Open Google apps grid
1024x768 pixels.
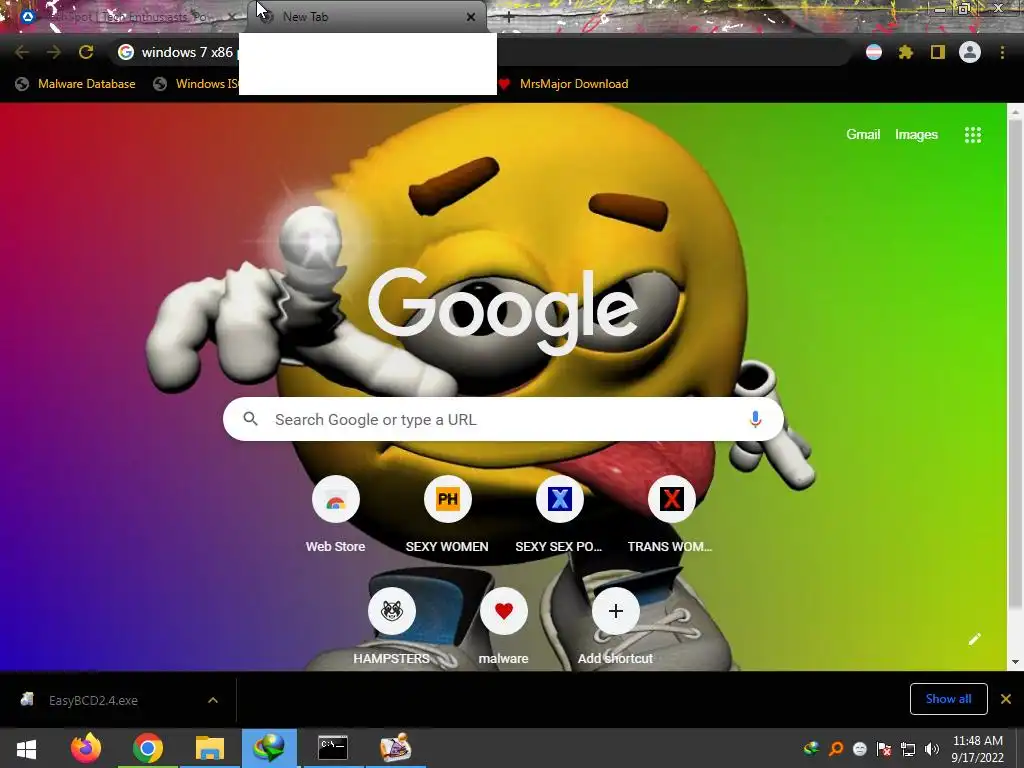pos(973,135)
